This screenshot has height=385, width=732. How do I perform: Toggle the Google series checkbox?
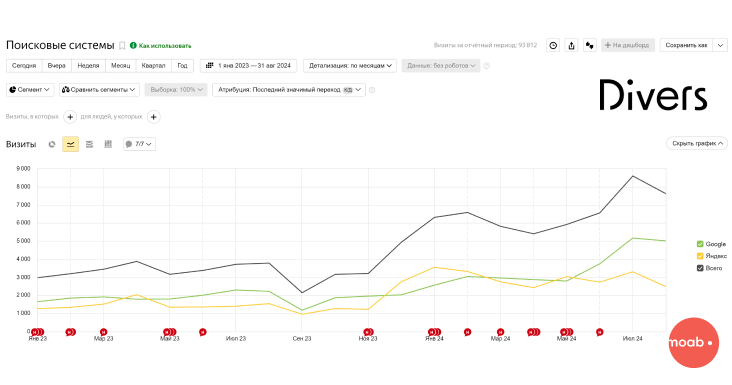point(700,244)
